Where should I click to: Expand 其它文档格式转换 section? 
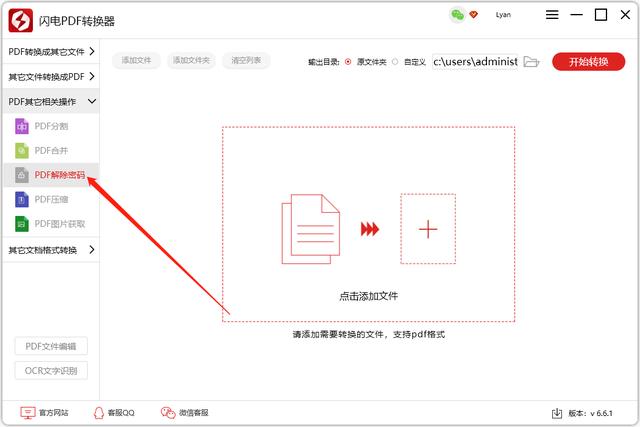click(51, 249)
